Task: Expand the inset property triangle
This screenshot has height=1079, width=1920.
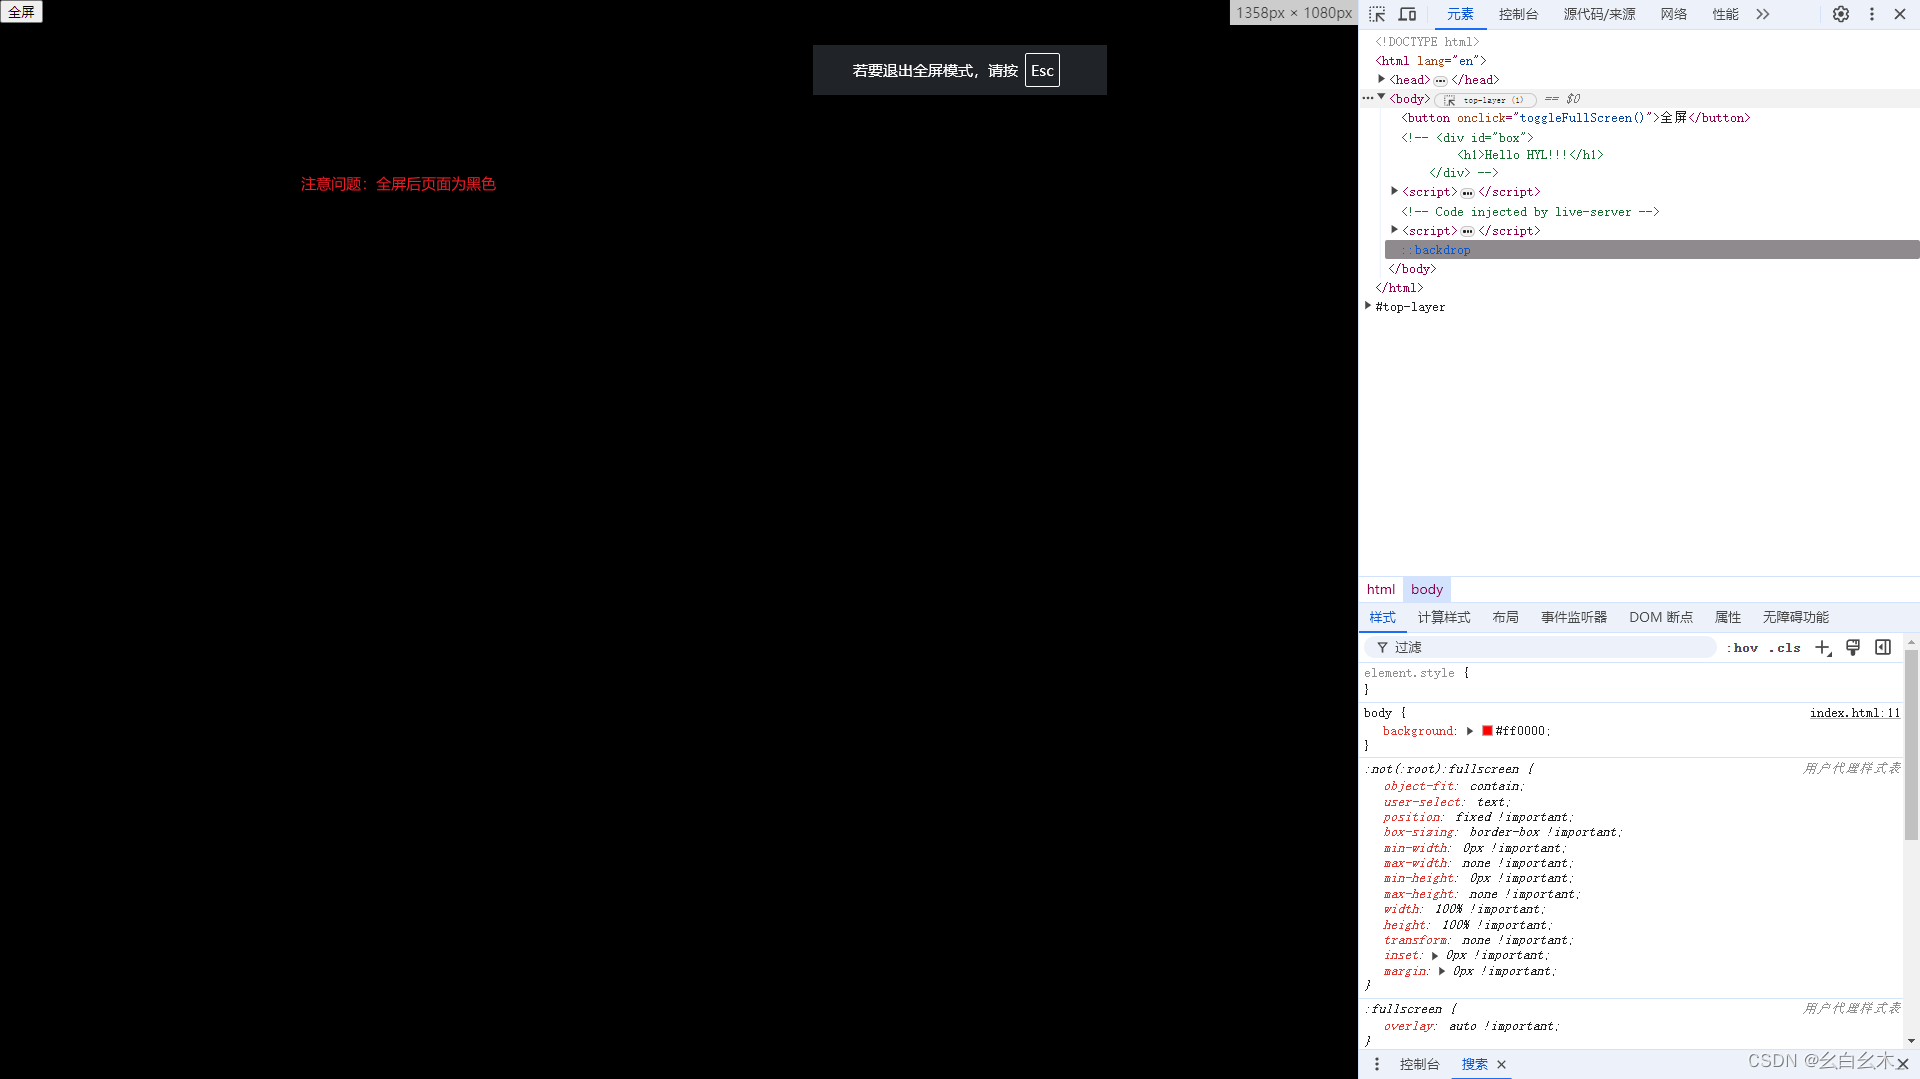Action: [x=1435, y=956]
